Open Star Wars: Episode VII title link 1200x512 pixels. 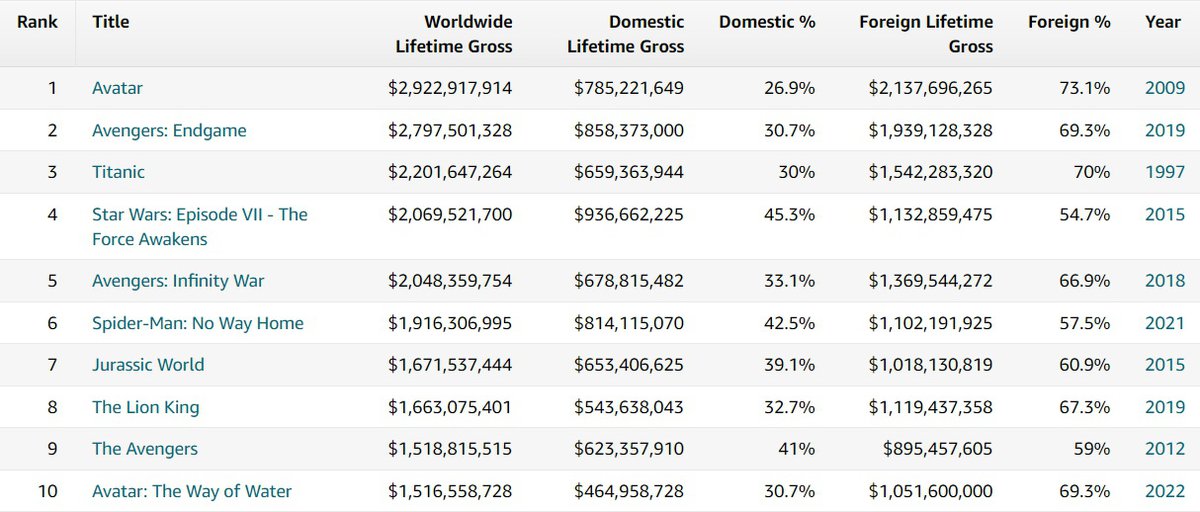tap(199, 215)
